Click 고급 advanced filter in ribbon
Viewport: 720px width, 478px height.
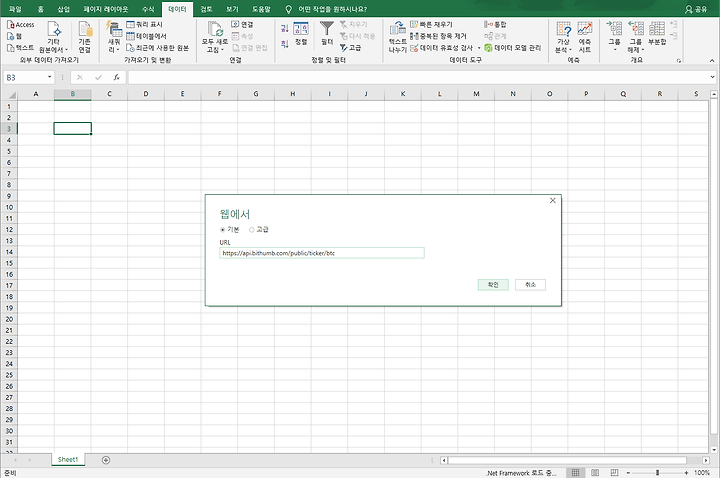[350, 48]
